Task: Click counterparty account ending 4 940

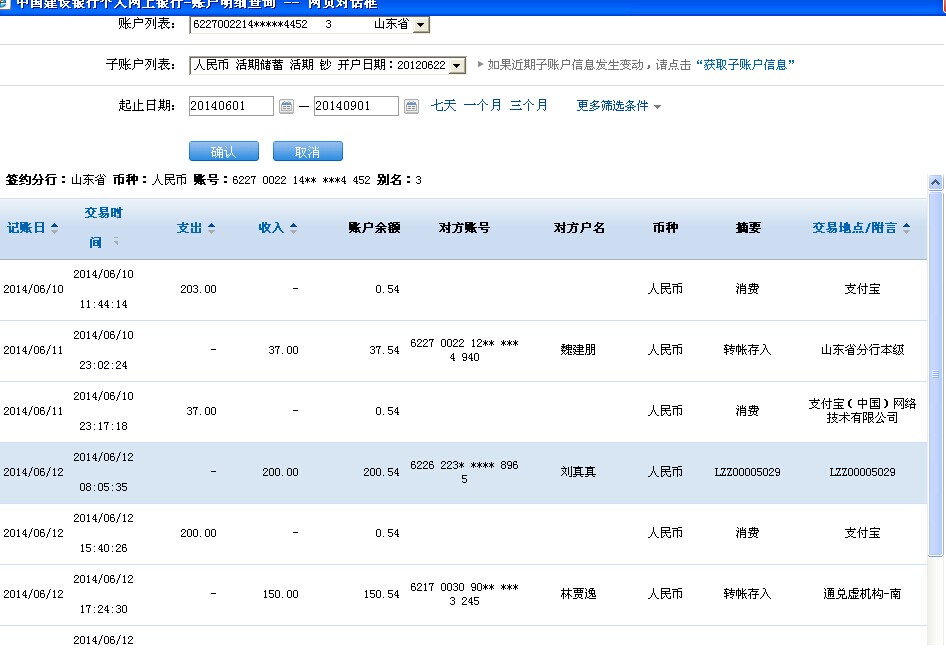Action: 464,350
